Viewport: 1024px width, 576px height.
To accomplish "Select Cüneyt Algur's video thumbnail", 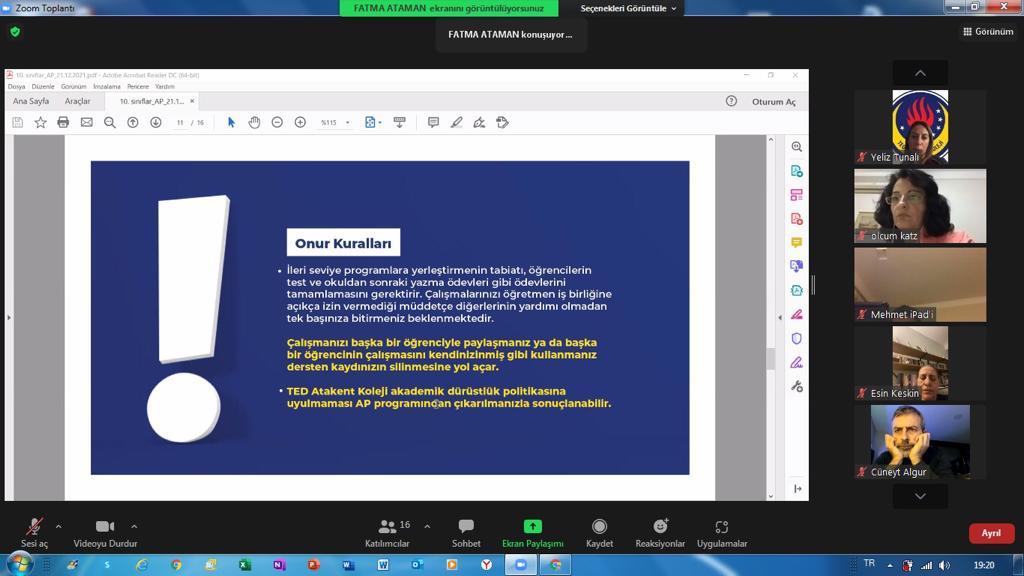I will coord(920,442).
